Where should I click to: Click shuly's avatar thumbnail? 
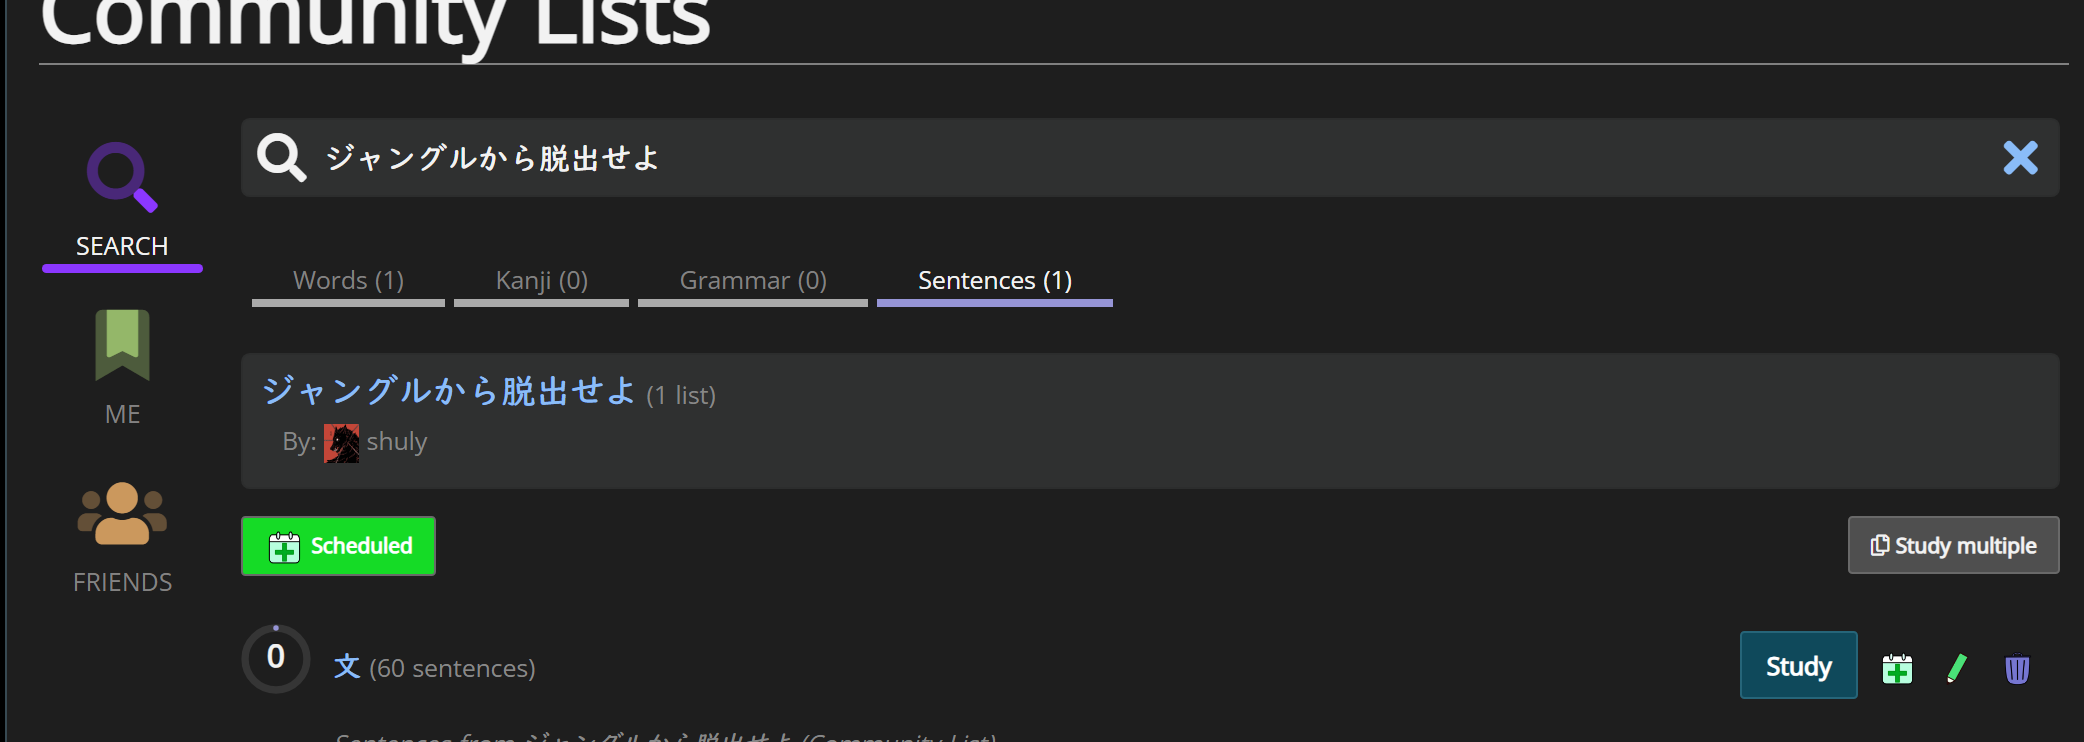(341, 442)
